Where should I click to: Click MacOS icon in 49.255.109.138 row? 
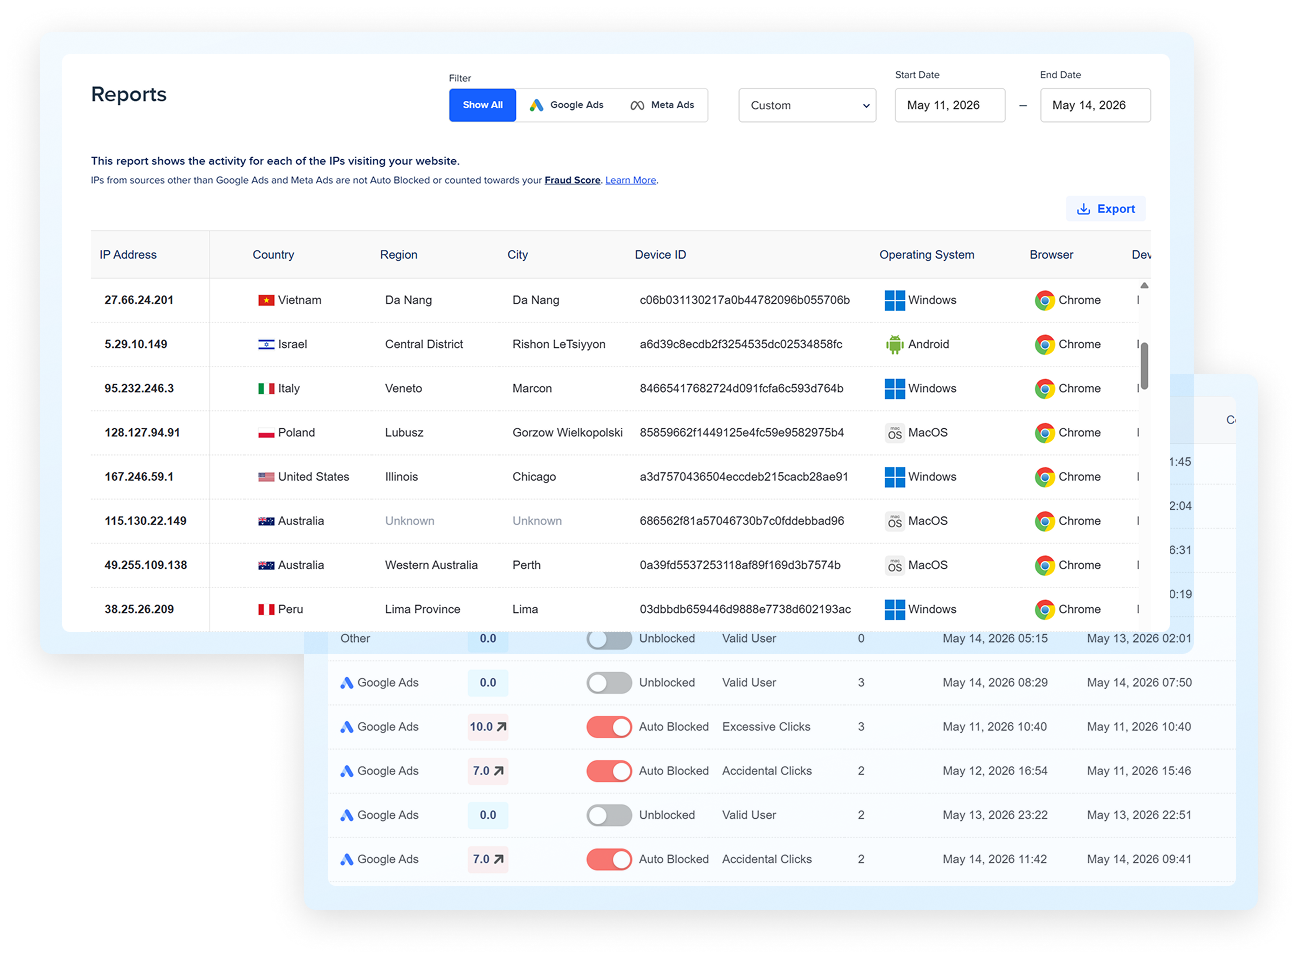click(x=894, y=565)
